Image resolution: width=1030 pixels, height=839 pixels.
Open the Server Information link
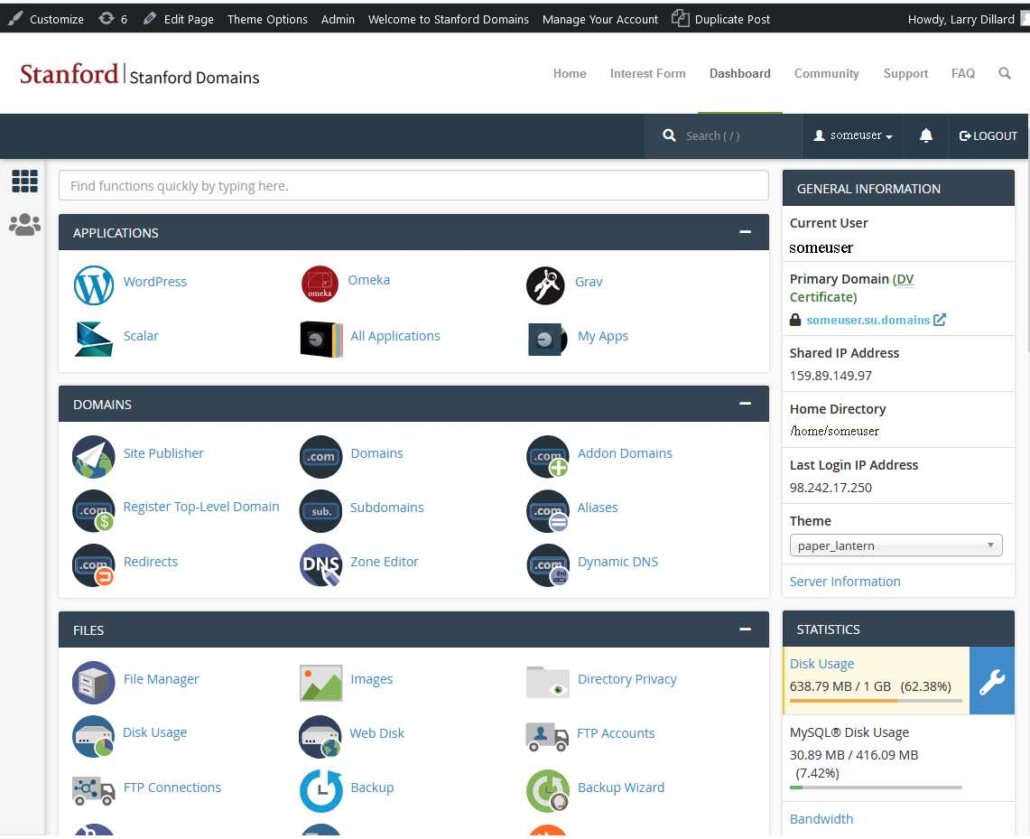click(x=845, y=581)
